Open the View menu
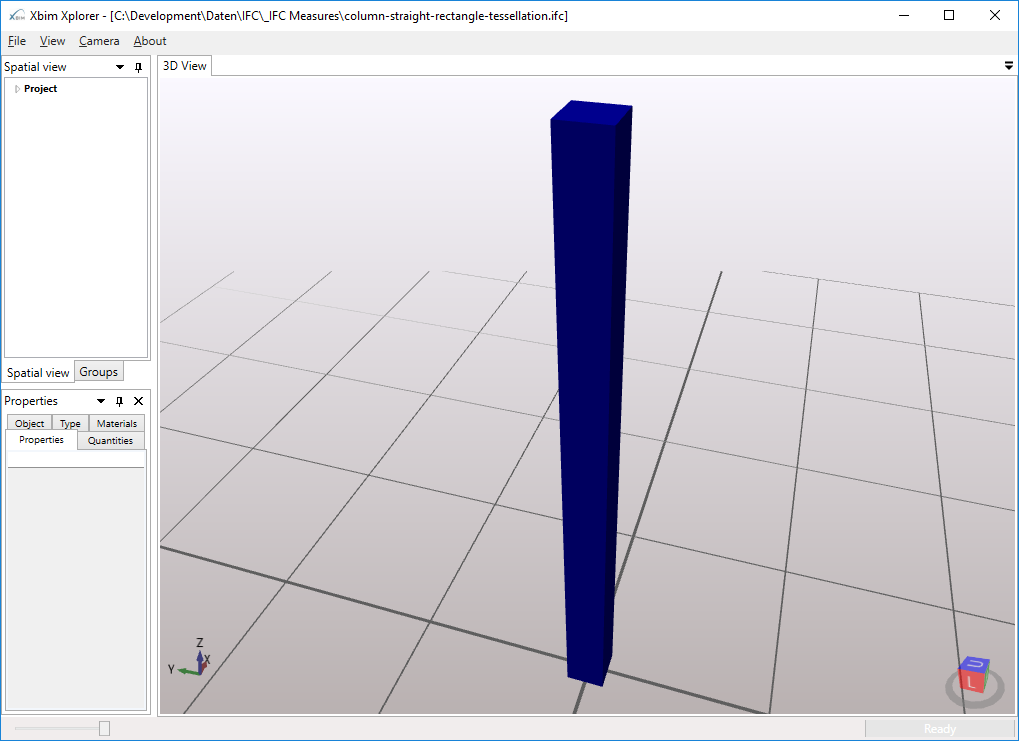The width and height of the screenshot is (1019, 741). [52, 41]
